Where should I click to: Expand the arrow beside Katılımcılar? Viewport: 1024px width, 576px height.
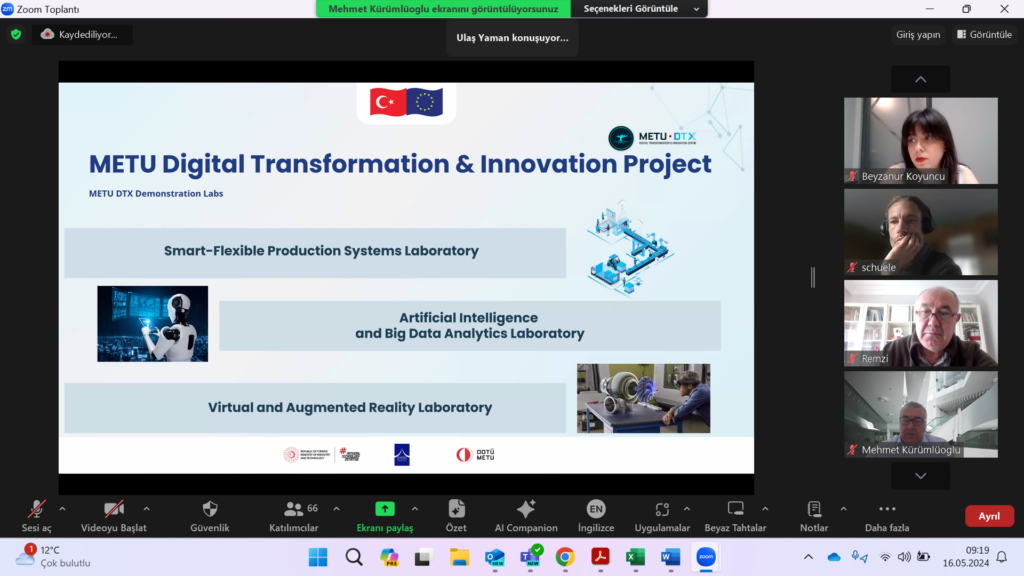click(x=336, y=509)
